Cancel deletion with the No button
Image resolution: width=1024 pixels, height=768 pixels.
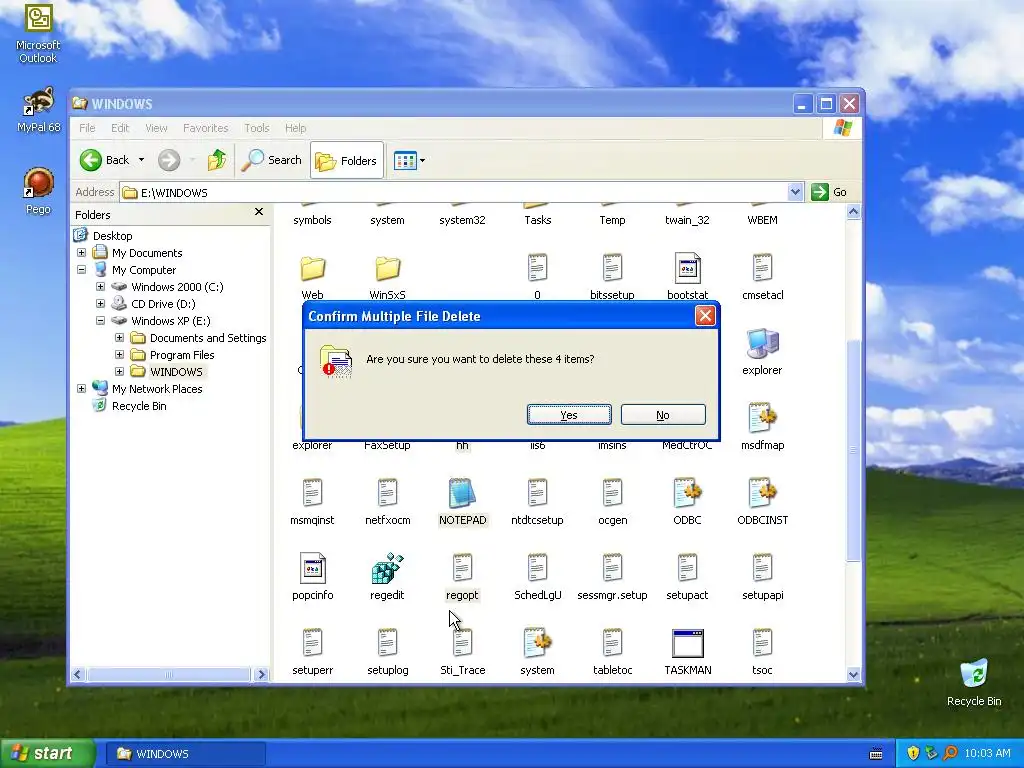pyautogui.click(x=663, y=415)
